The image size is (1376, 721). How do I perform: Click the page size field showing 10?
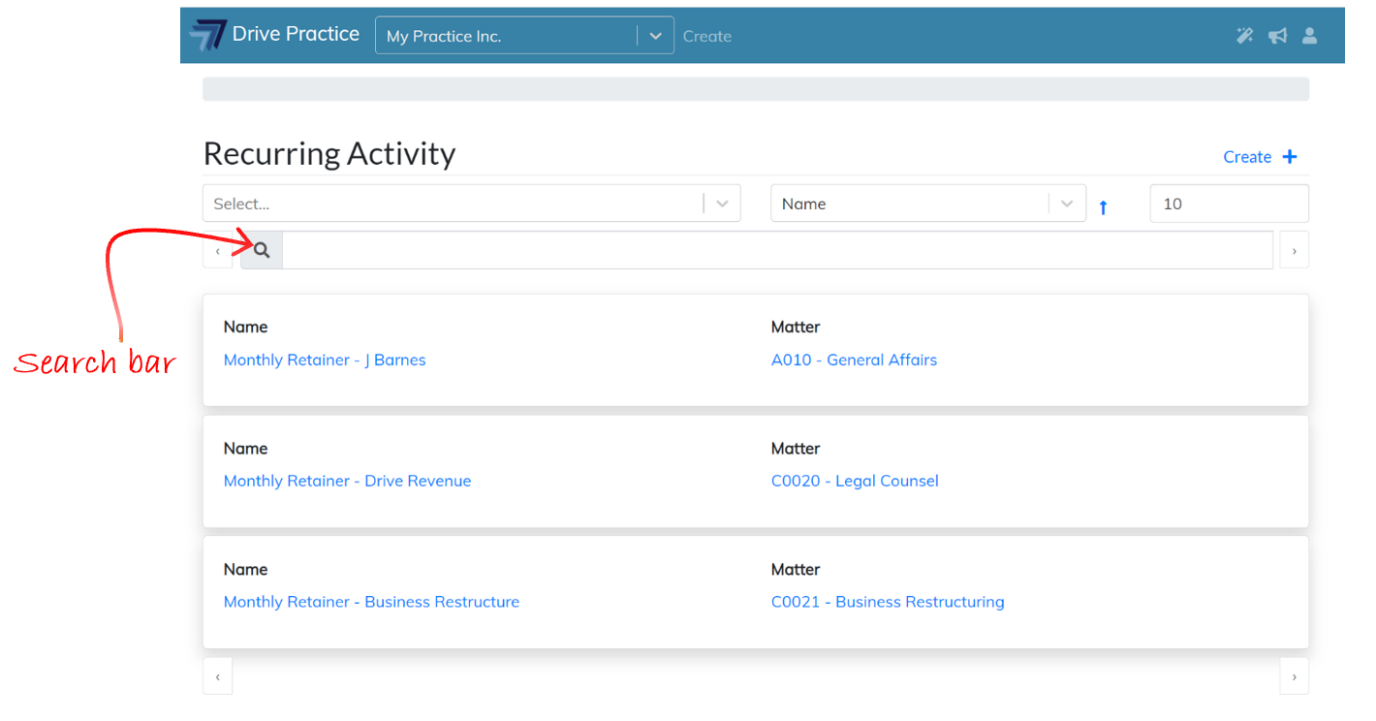(x=1229, y=203)
